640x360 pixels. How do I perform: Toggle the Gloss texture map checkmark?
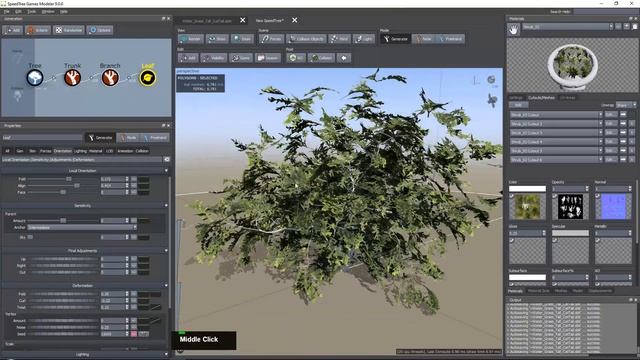pos(511,241)
